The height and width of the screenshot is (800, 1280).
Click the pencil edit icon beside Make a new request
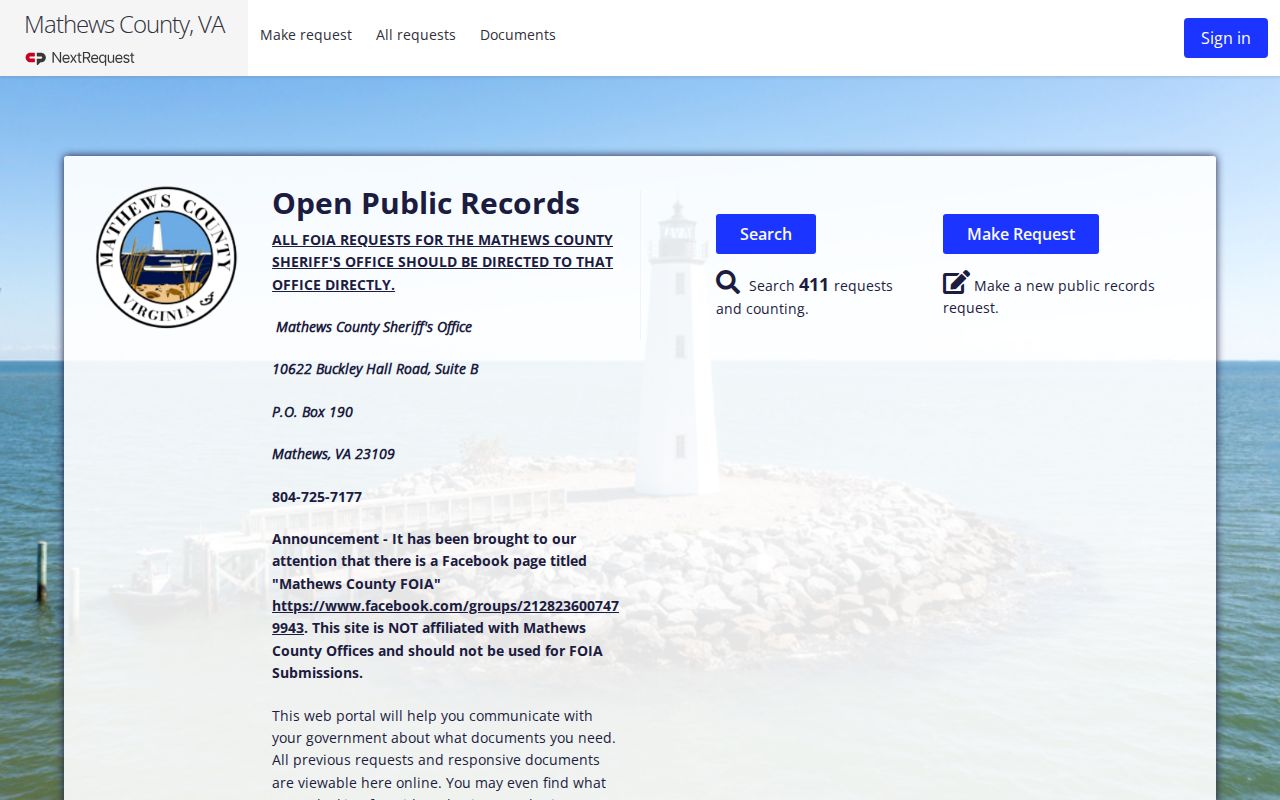tap(956, 283)
